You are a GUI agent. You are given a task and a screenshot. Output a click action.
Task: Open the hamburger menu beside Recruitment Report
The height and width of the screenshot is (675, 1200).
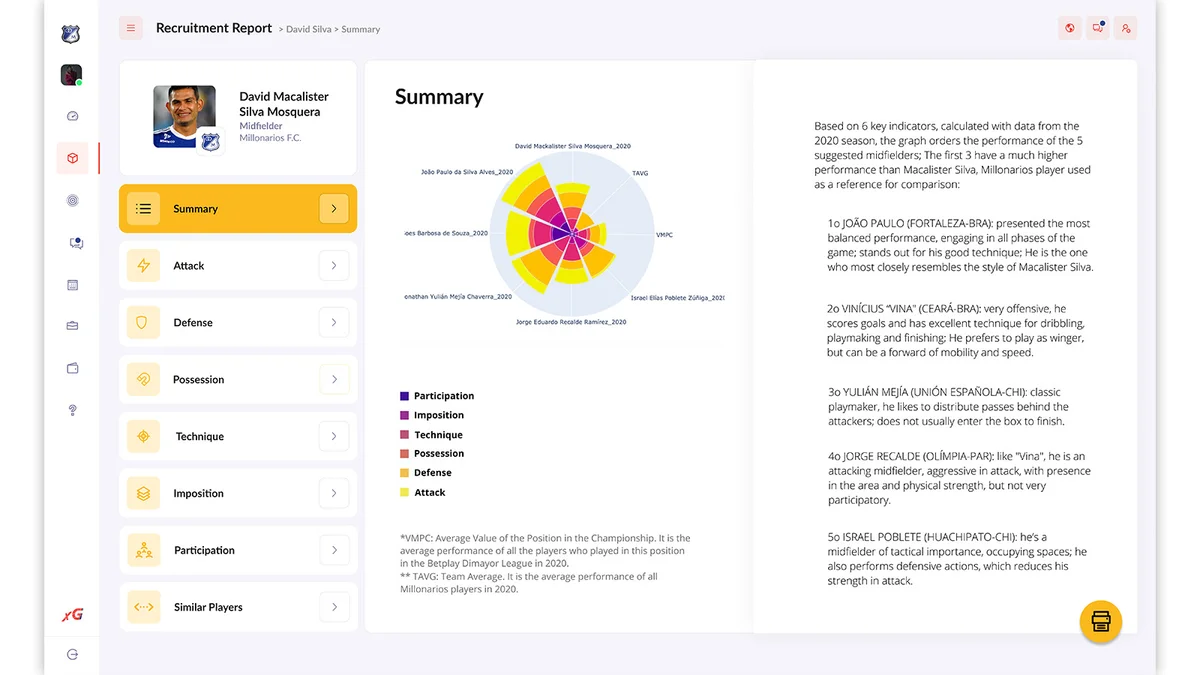131,27
